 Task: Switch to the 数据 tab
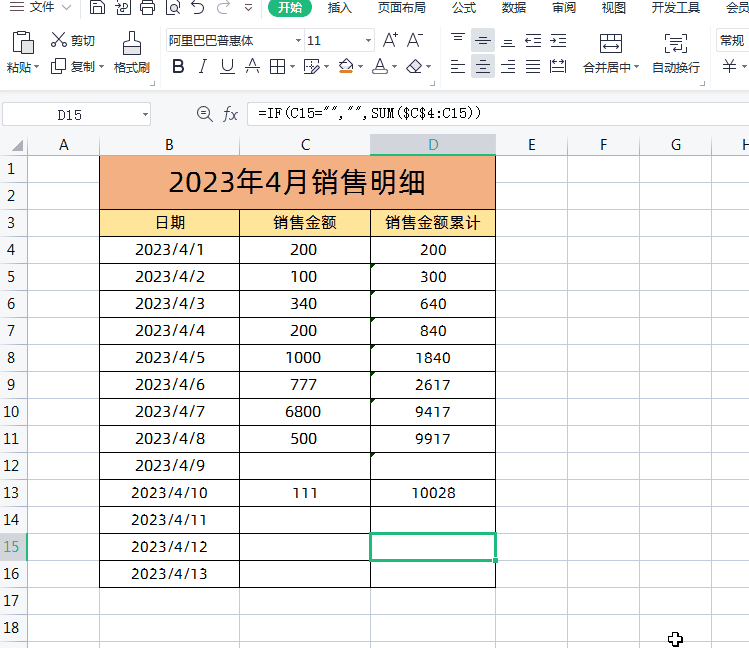tap(514, 8)
